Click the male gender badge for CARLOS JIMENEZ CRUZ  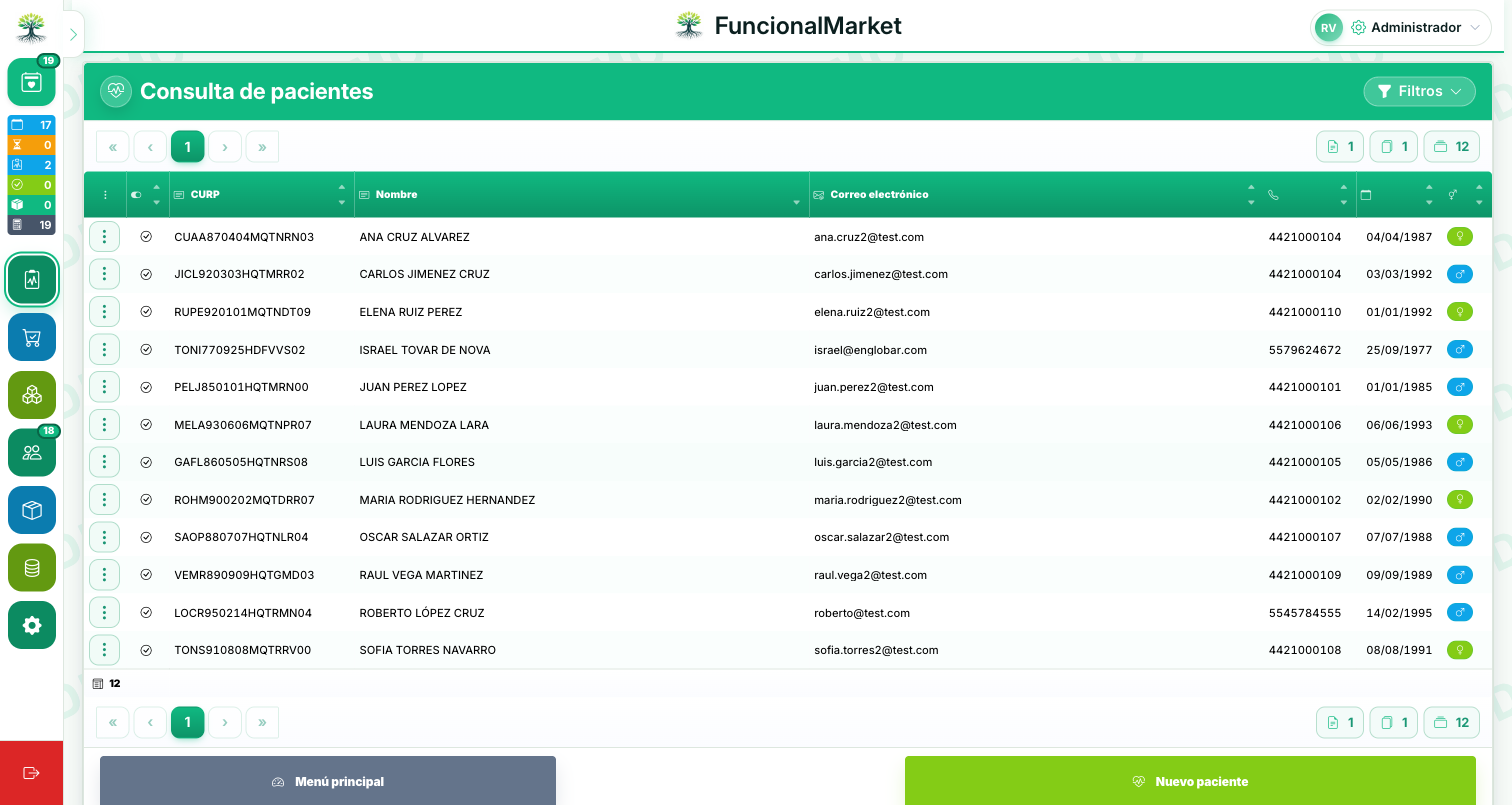[x=1460, y=274]
